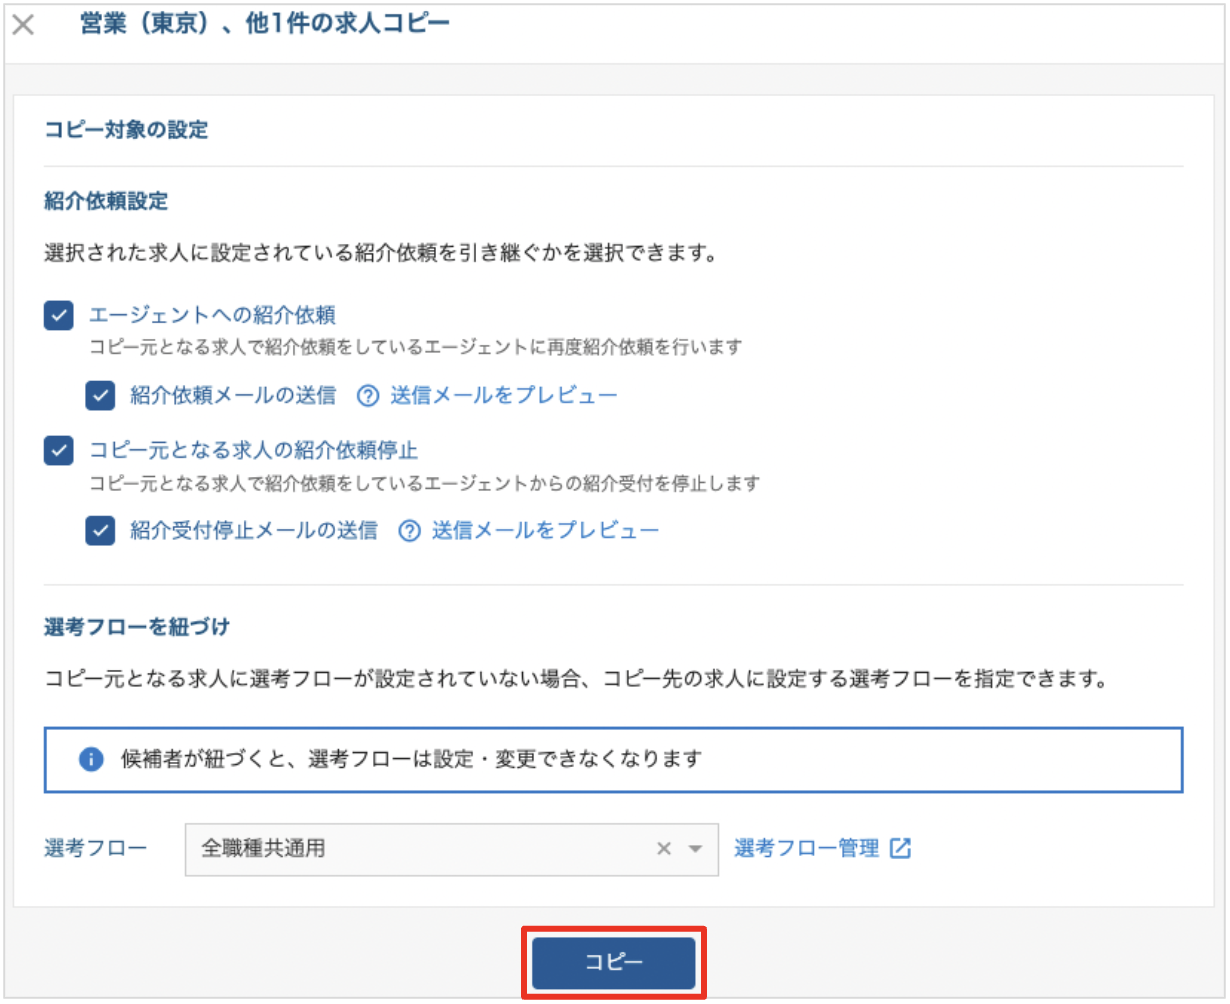Click the external link icon after 選考フロー管理
Screen dimensions: 1230x1004
click(x=901, y=849)
